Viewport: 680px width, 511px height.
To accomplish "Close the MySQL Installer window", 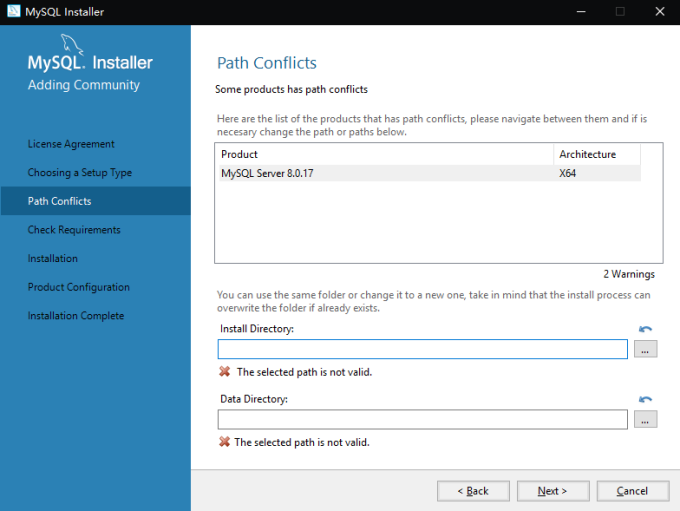I will [660, 12].
